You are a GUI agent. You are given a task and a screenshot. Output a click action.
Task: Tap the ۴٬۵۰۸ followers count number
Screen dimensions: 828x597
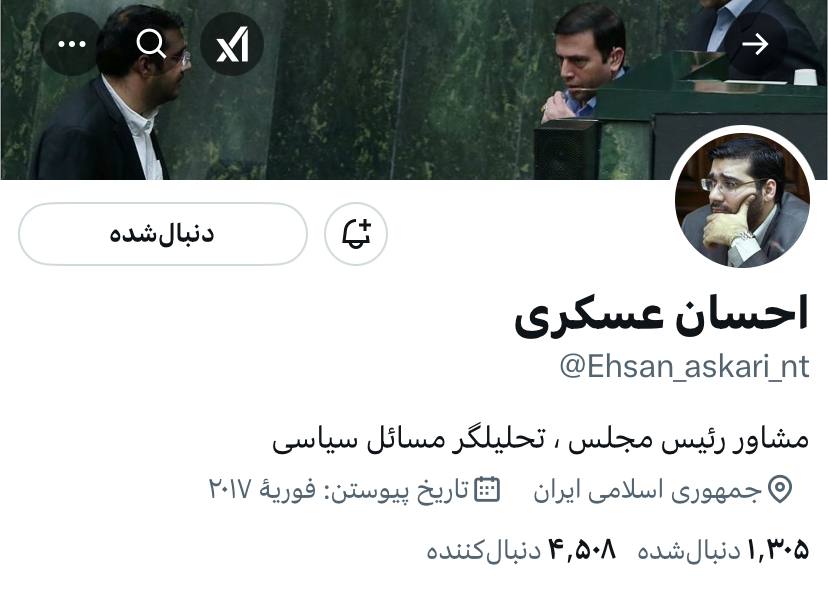pos(582,550)
